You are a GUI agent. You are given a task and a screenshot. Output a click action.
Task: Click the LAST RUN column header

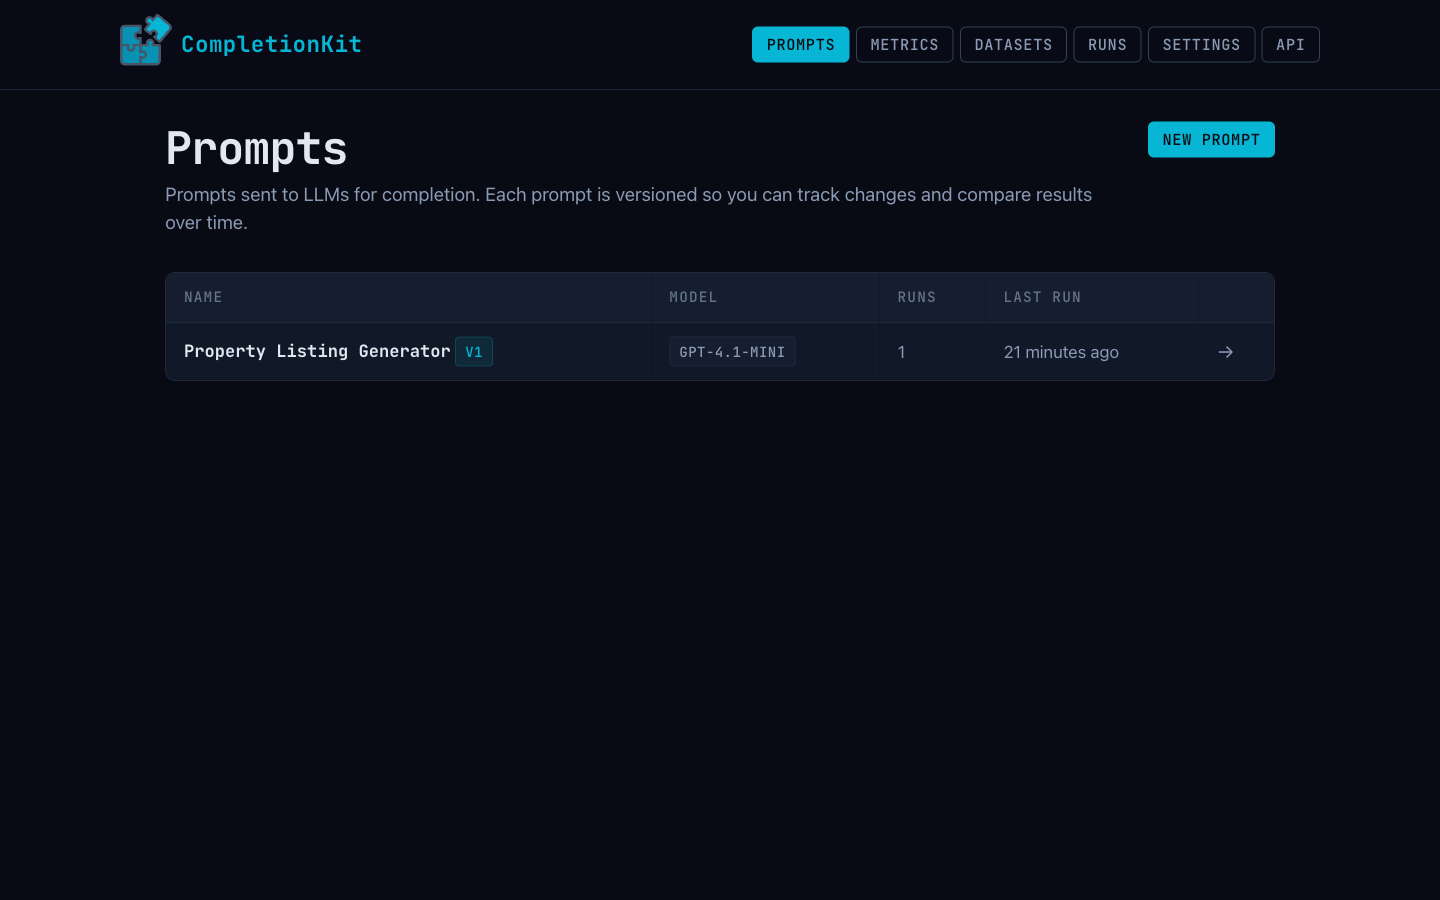point(1042,297)
